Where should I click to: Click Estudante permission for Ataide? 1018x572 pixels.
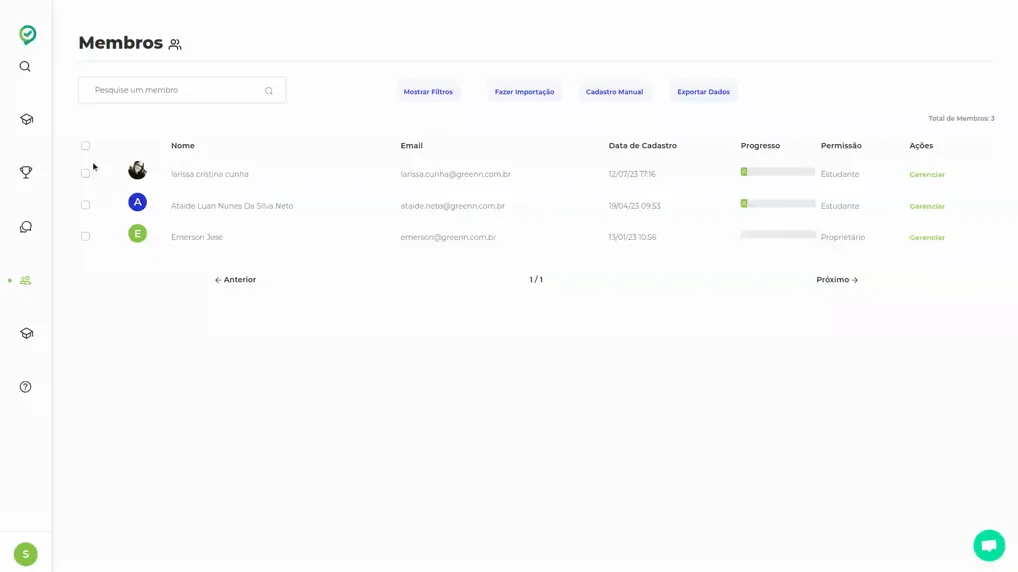tap(839, 206)
